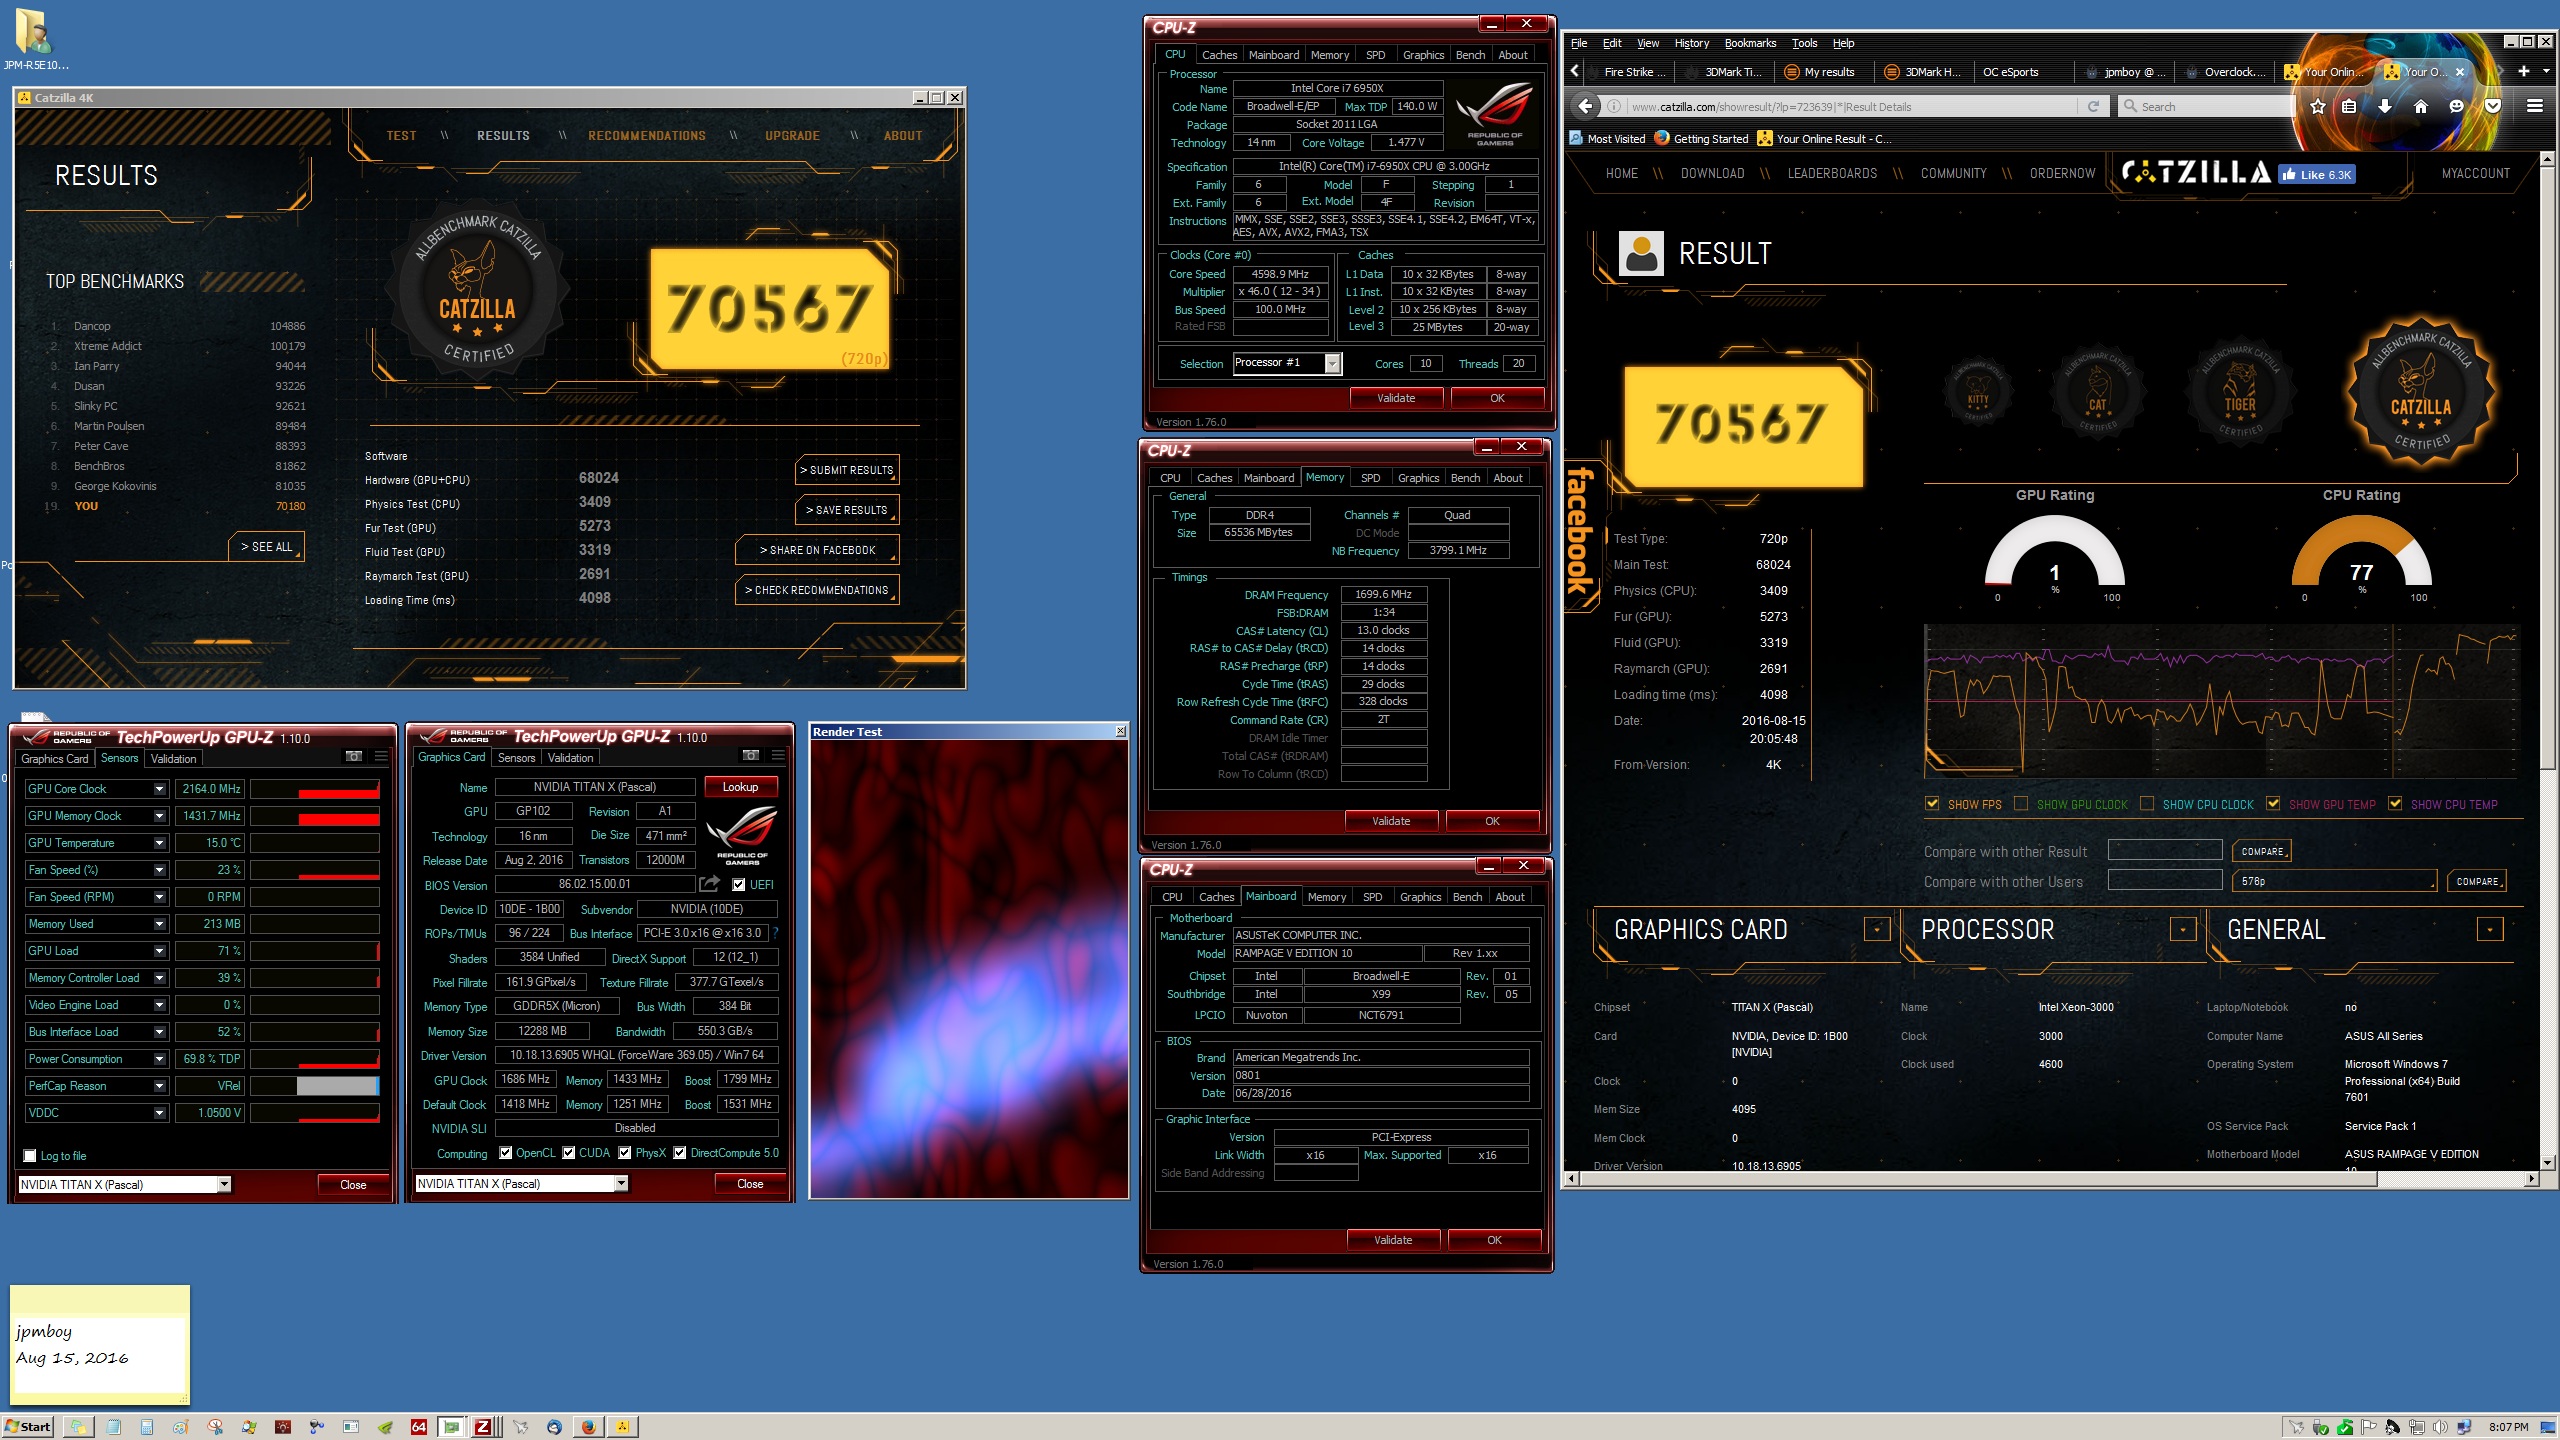Switch to the RECOMMENDATIONS tab in Catzilla 4K

(x=647, y=136)
